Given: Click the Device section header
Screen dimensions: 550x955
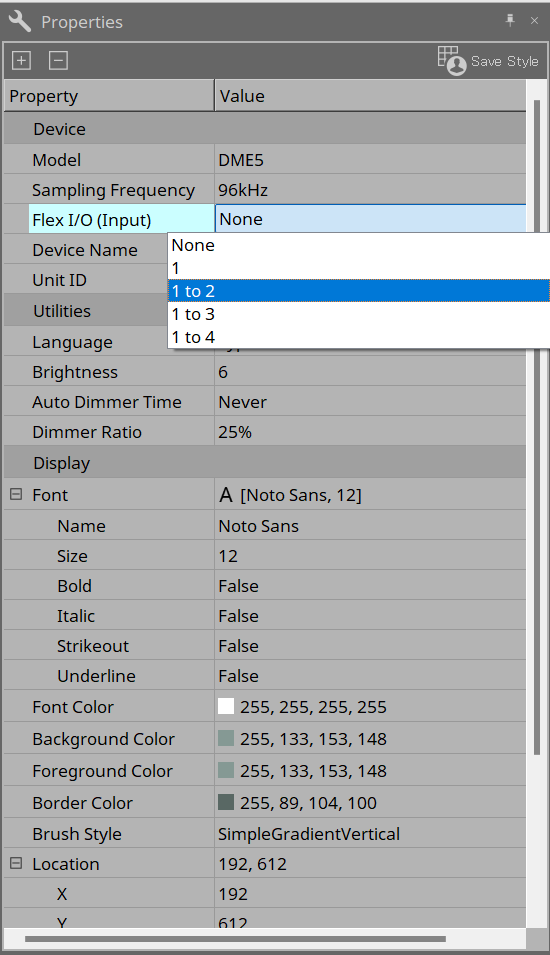Looking at the screenshot, I should click(265, 129).
